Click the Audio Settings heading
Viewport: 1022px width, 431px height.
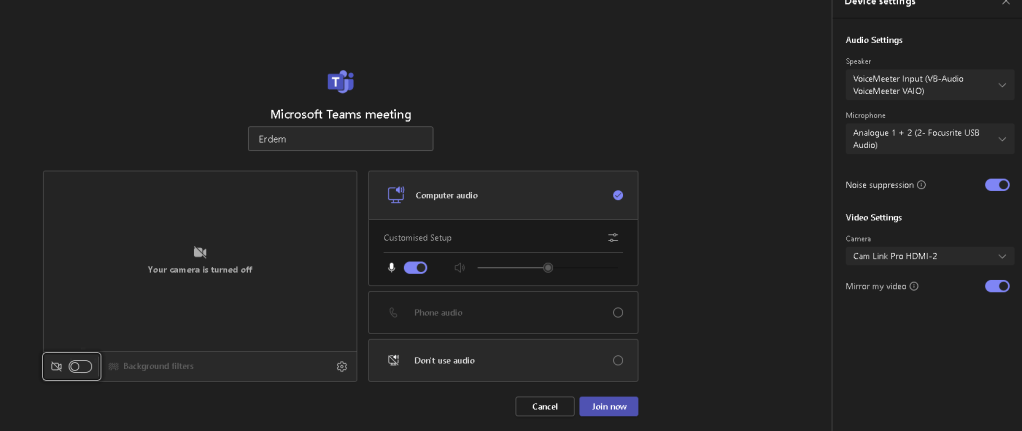(874, 40)
